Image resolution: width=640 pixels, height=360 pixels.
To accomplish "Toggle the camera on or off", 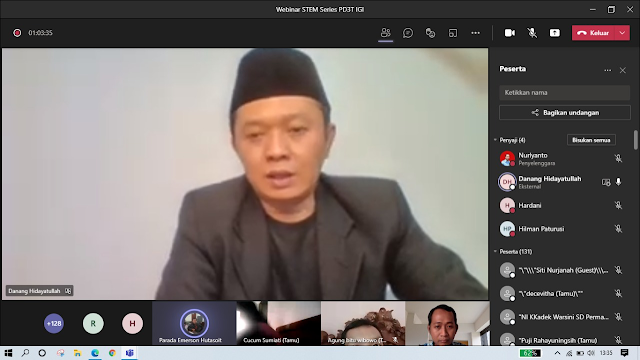I will point(510,33).
